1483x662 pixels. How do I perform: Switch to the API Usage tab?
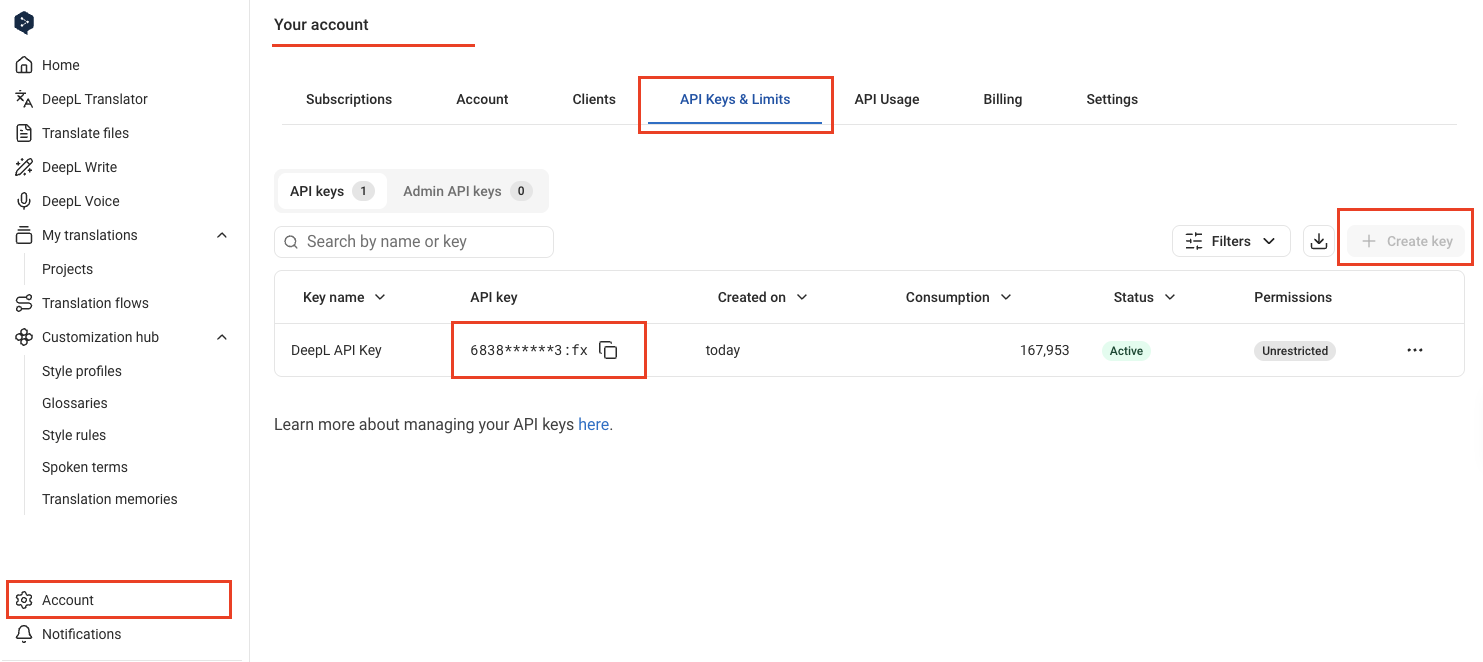point(886,99)
